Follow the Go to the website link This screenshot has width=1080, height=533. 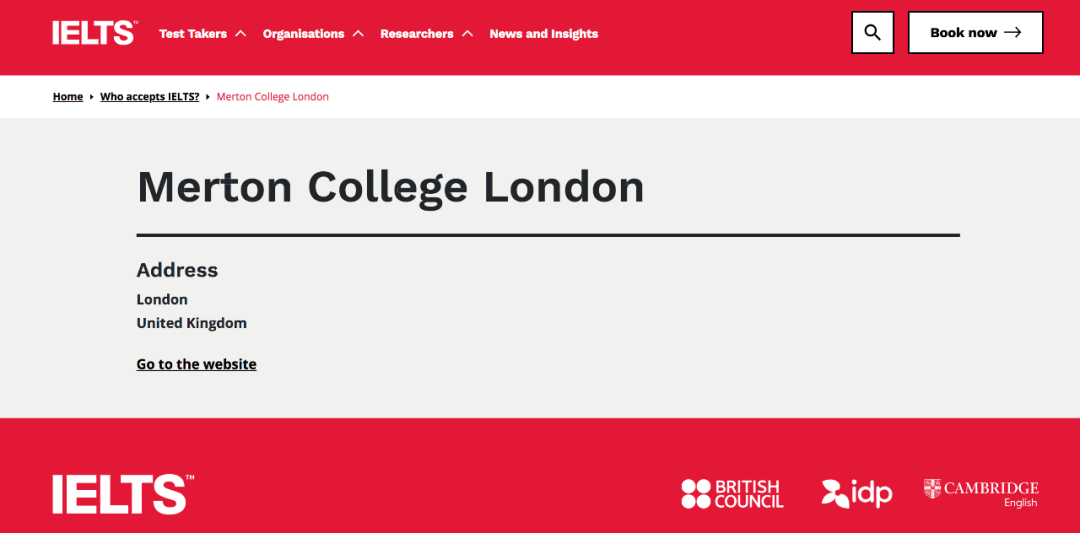pos(196,364)
